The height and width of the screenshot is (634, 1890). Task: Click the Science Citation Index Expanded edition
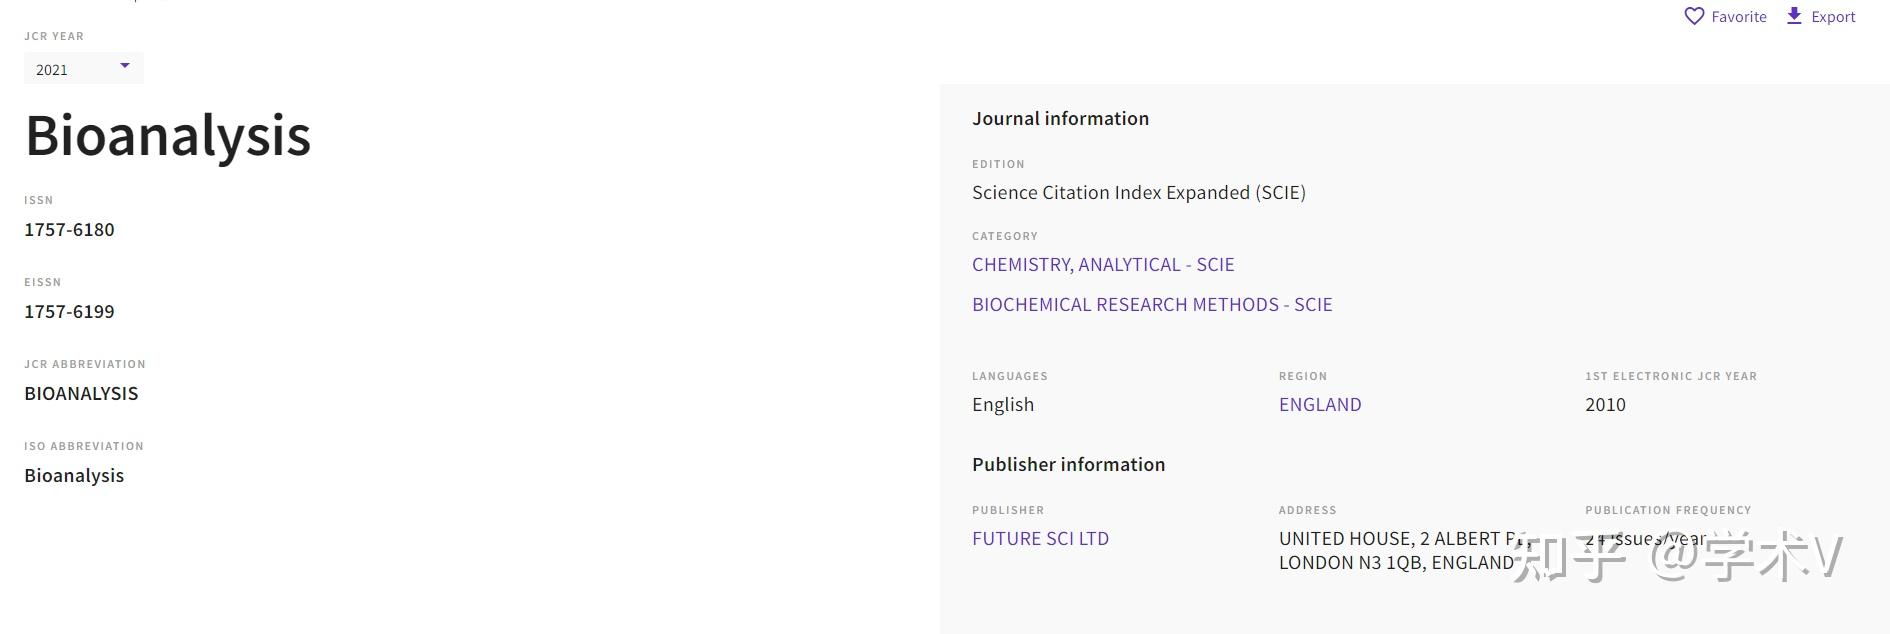tap(1138, 192)
